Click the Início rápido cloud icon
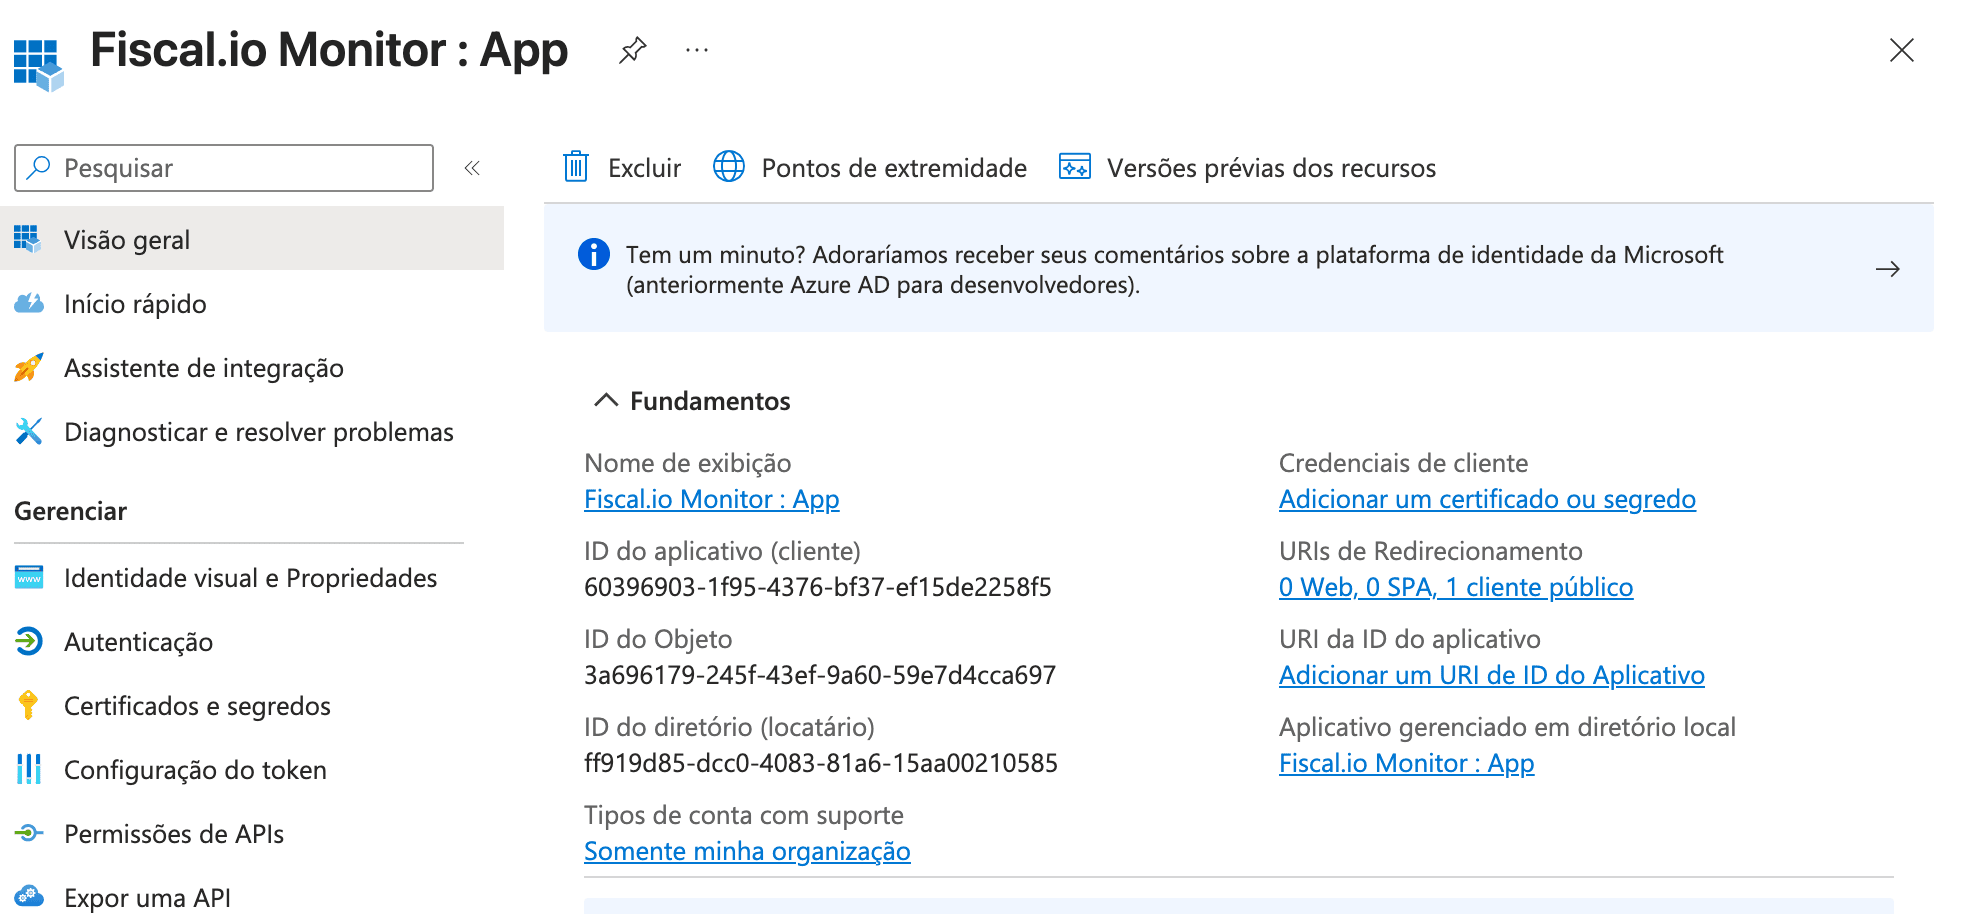 [29, 303]
